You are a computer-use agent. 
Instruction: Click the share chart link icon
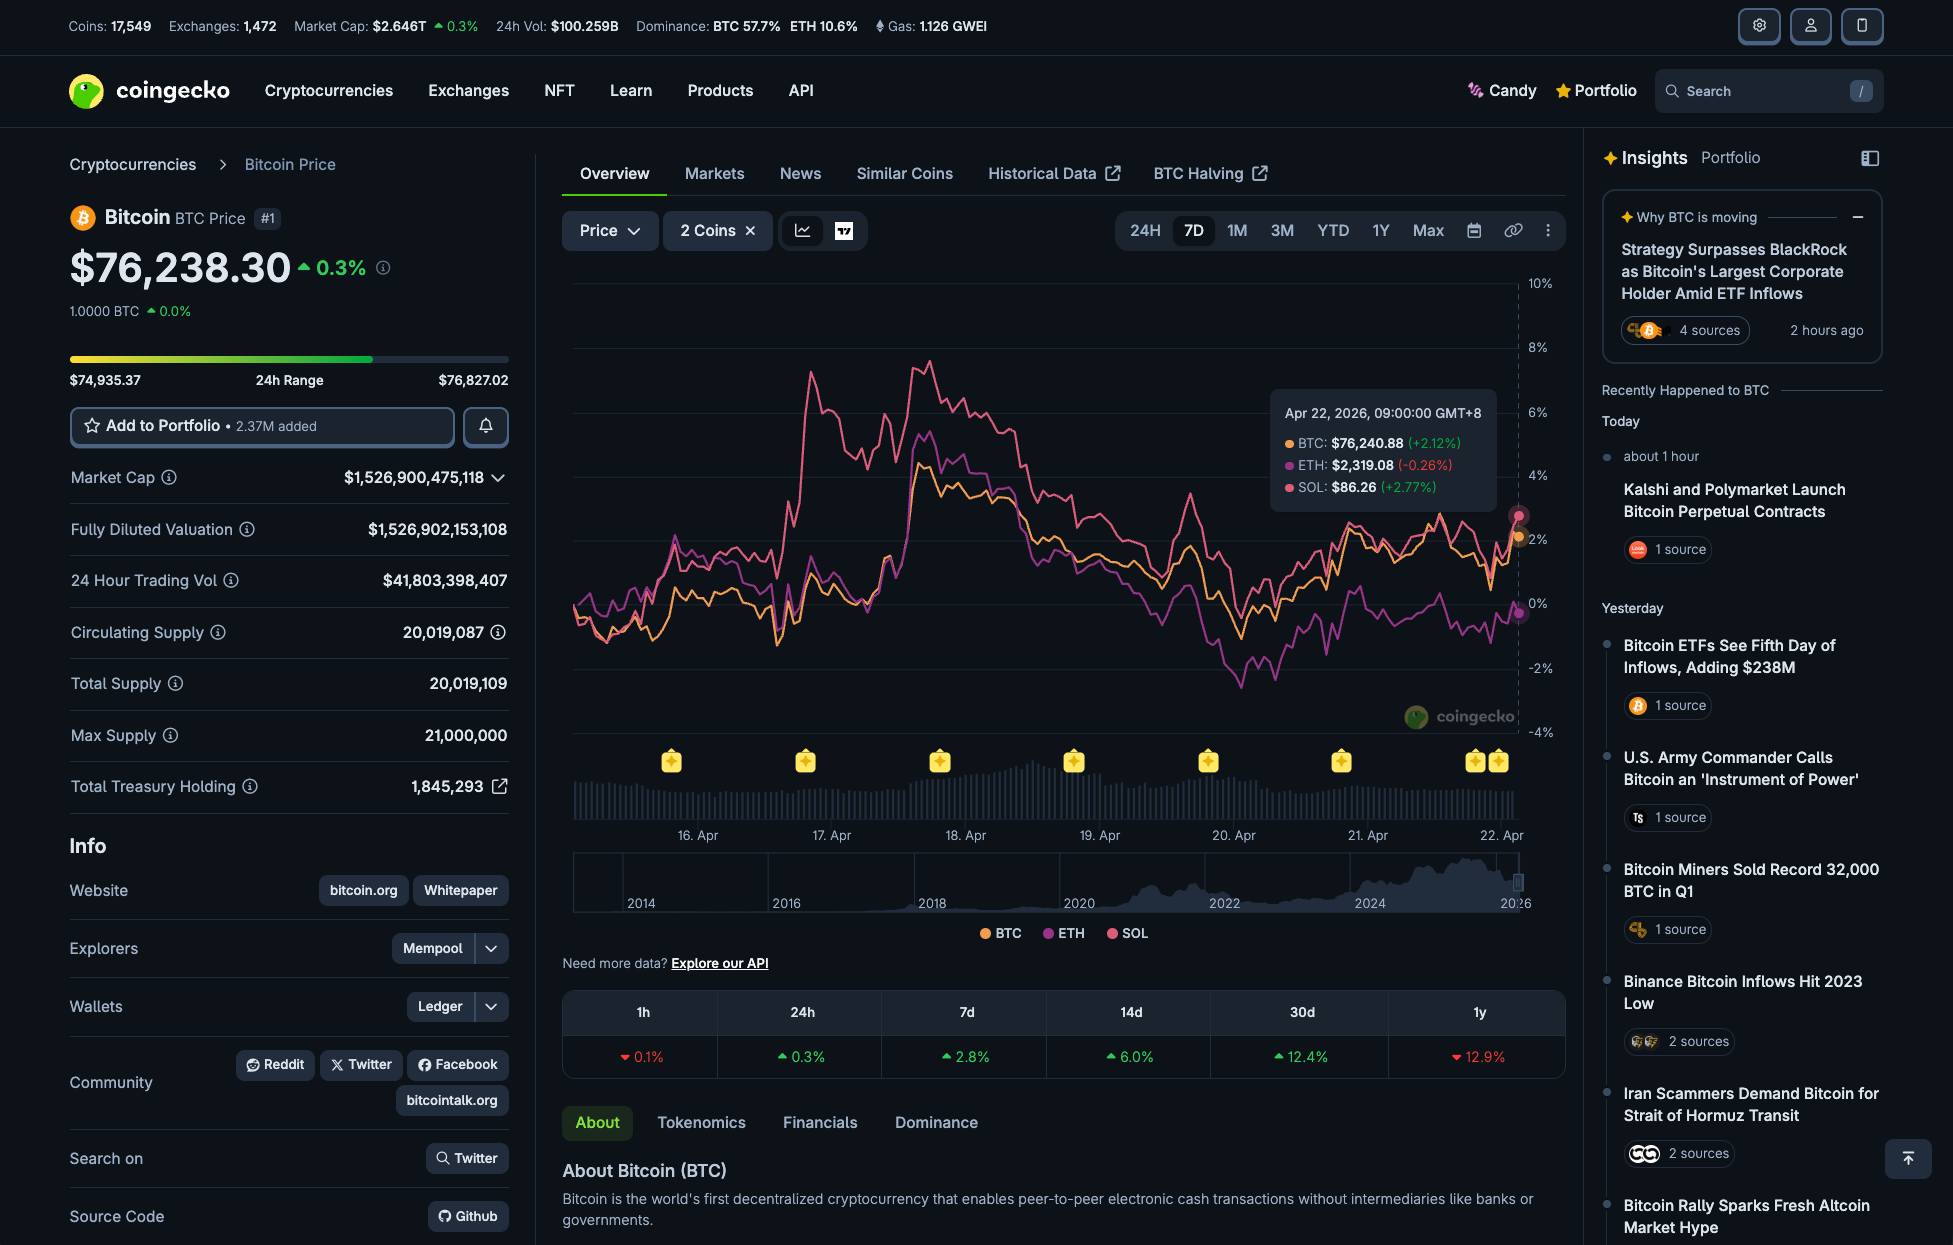click(1513, 231)
